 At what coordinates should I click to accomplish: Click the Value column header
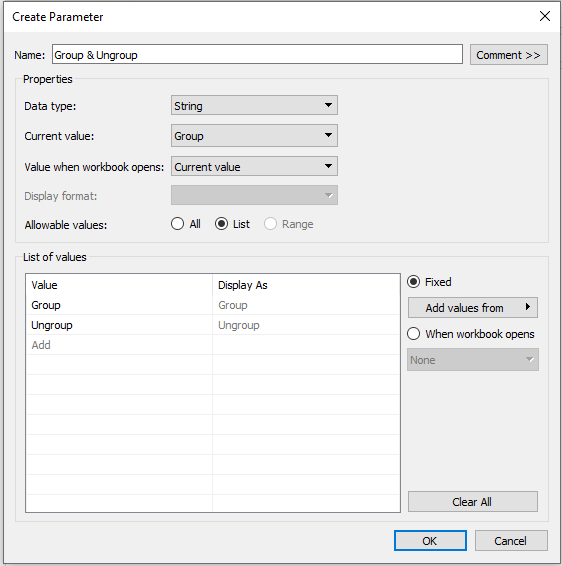pyautogui.click(x=119, y=285)
